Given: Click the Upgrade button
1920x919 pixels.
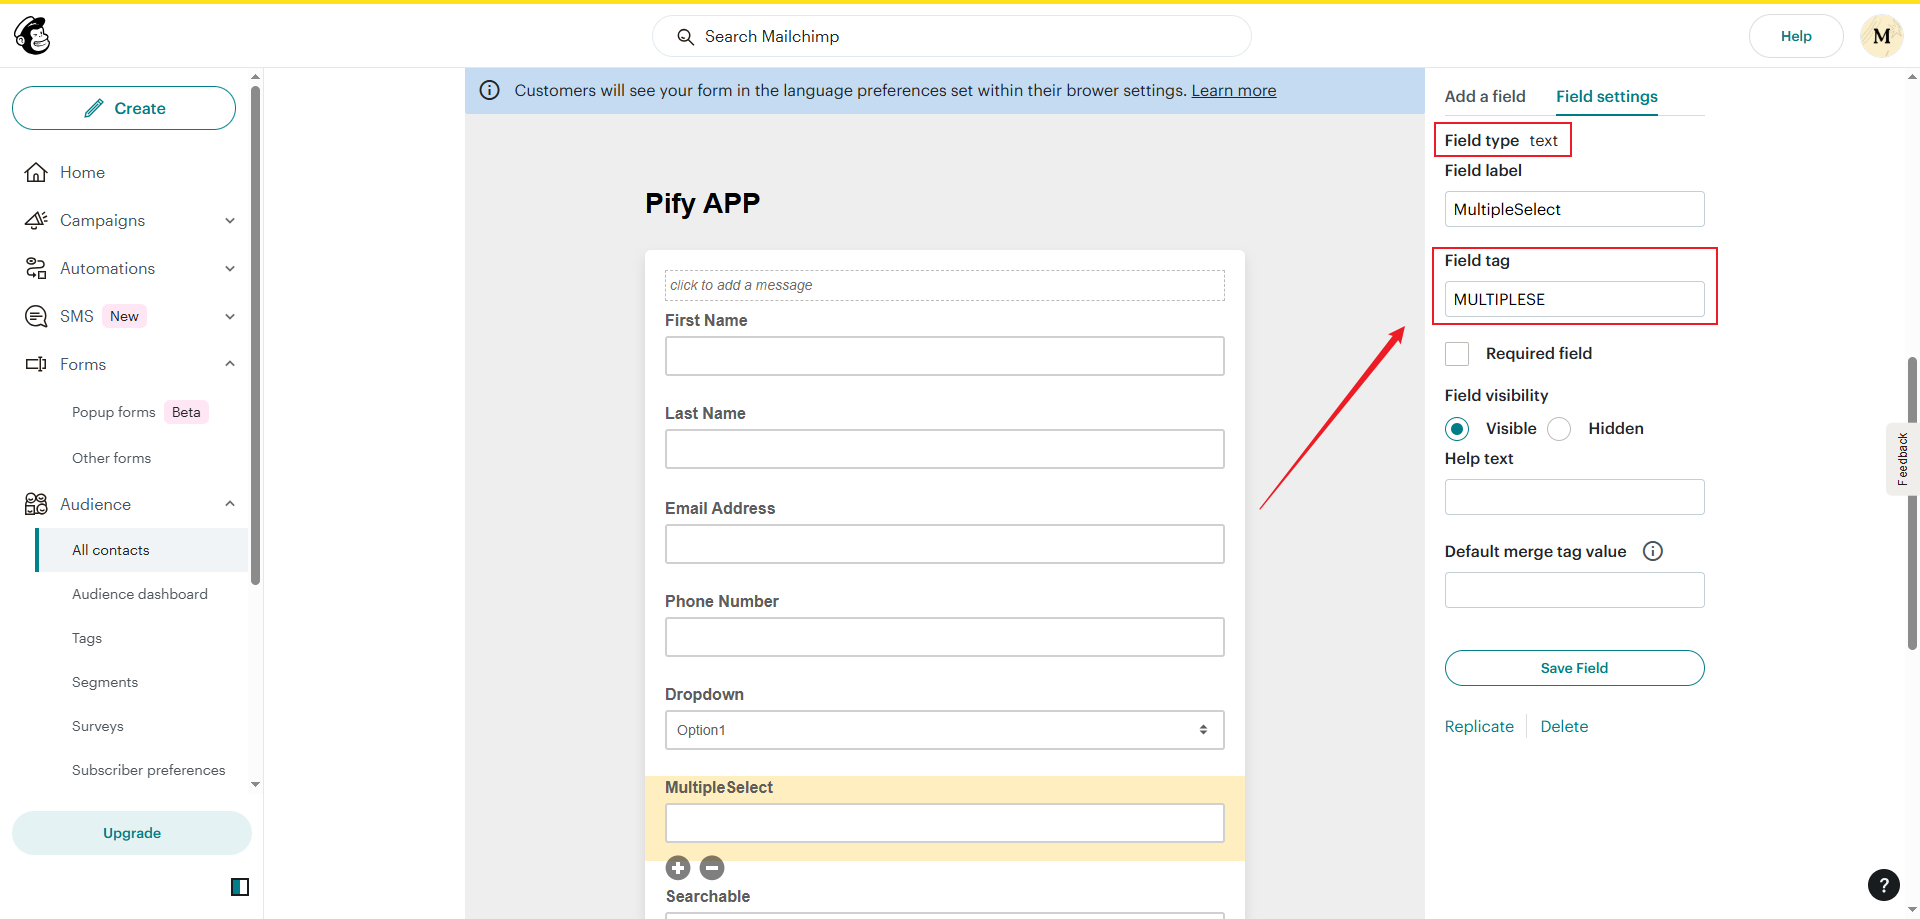Looking at the screenshot, I should point(132,833).
